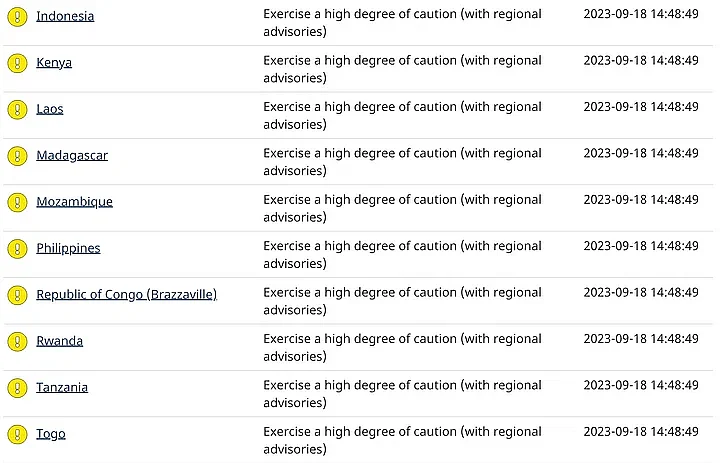Click the yellow caution icon beside Rwanda
The width and height of the screenshot is (720, 463).
pos(17,341)
